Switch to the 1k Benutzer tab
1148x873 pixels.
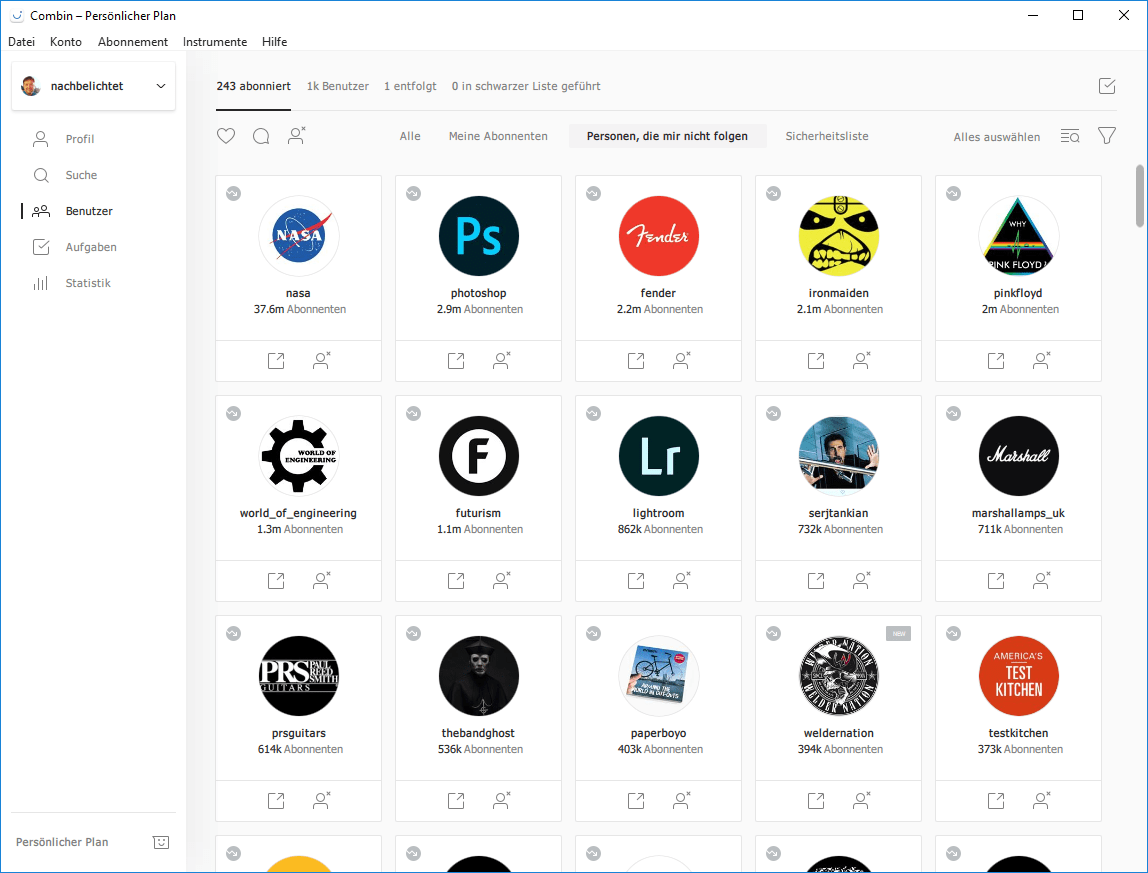coord(337,86)
